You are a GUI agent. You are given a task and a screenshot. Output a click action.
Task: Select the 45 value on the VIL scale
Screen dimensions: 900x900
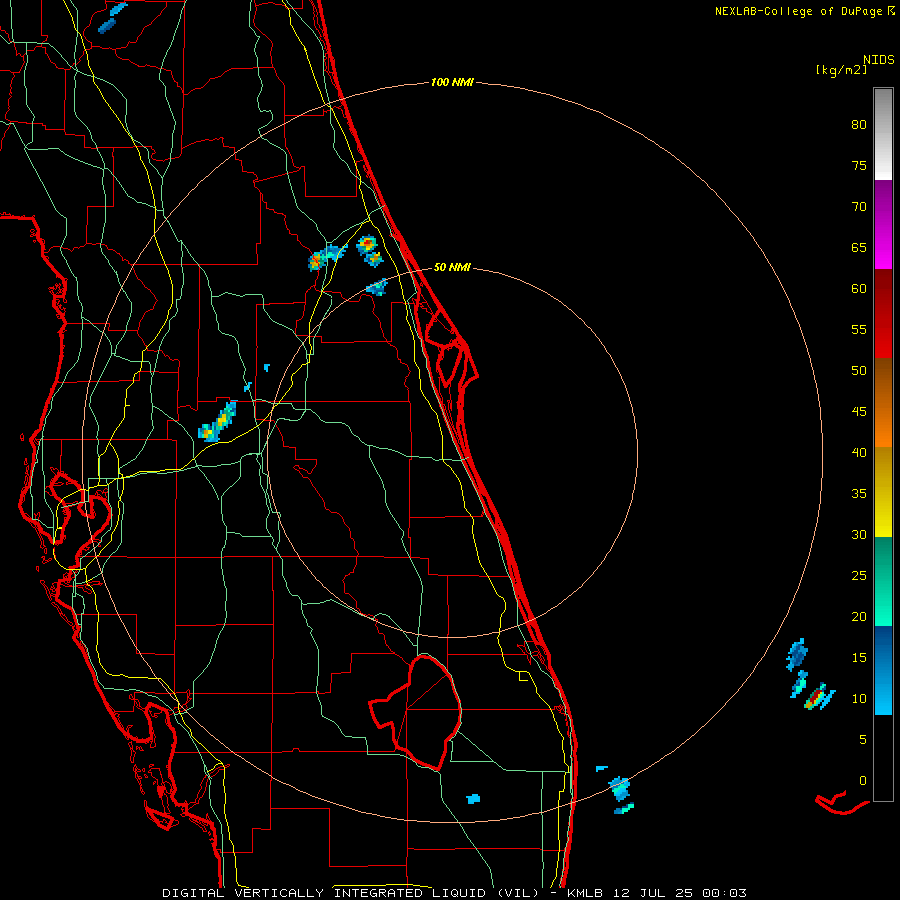click(x=859, y=412)
